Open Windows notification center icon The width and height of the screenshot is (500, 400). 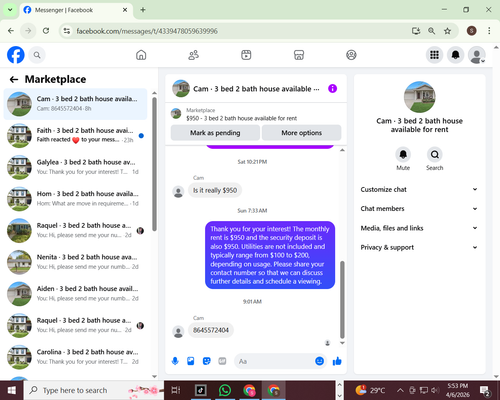pyautogui.click(x=484, y=390)
